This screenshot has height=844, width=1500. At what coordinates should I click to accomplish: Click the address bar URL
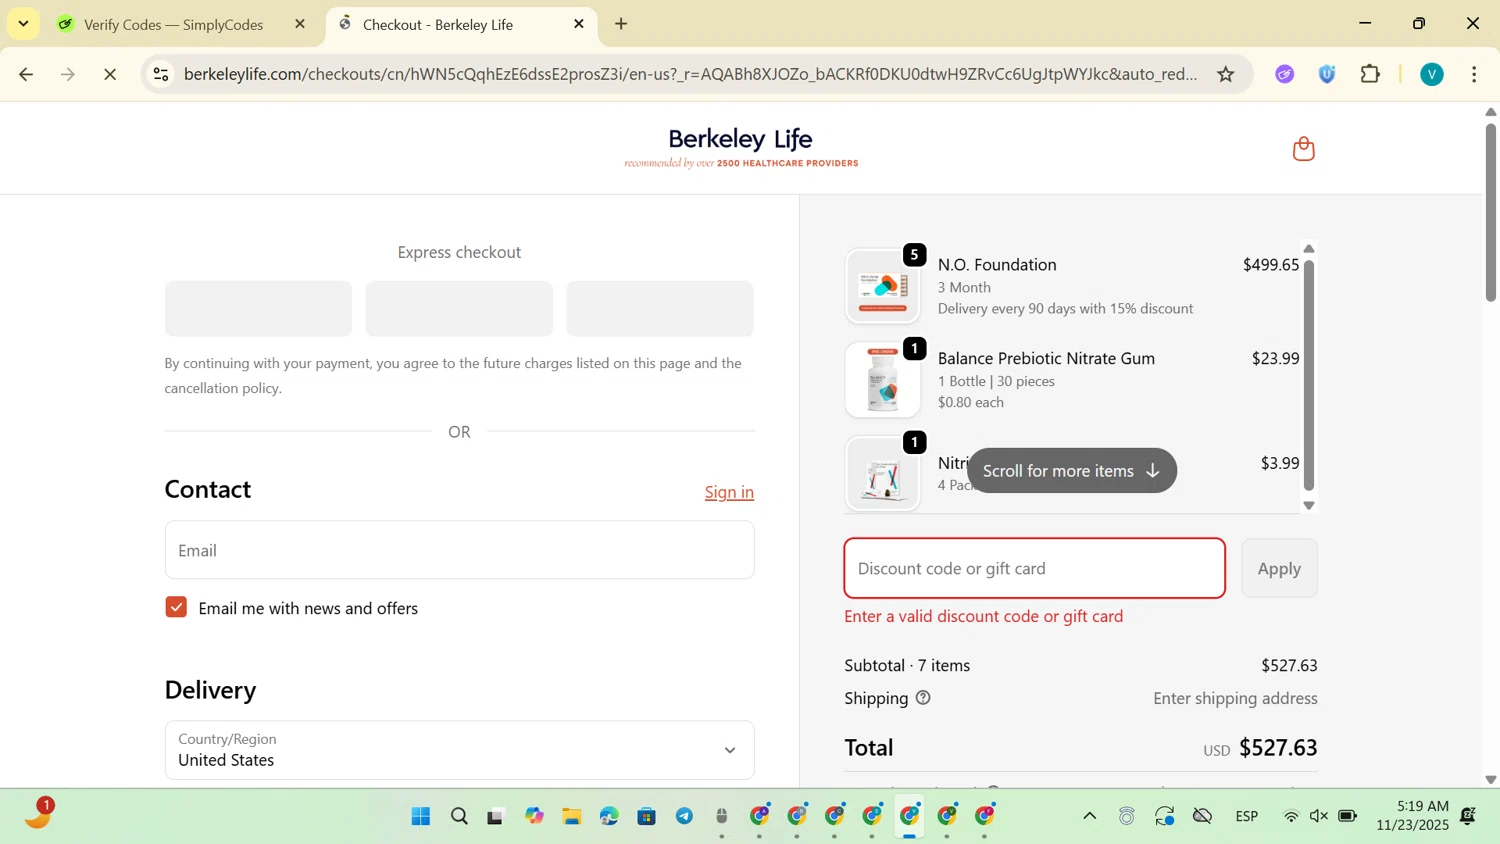[x=690, y=74]
